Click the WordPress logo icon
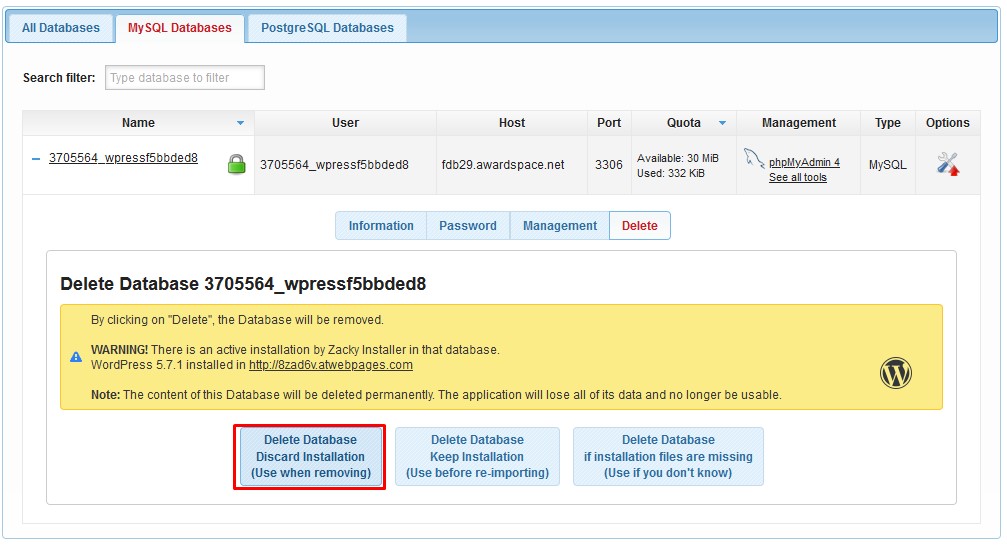1007x545 pixels. click(895, 373)
